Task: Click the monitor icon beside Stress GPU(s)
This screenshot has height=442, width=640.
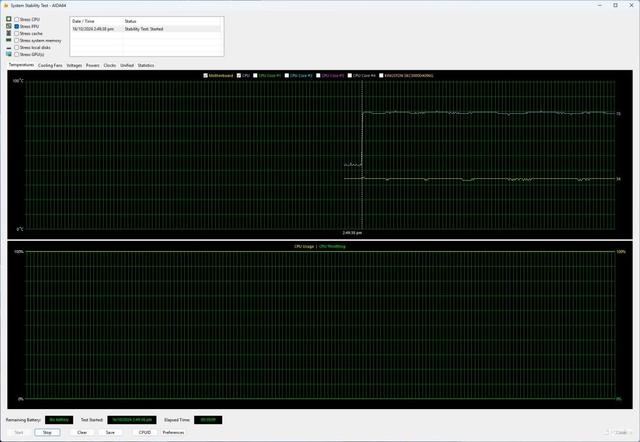Action: (9, 54)
